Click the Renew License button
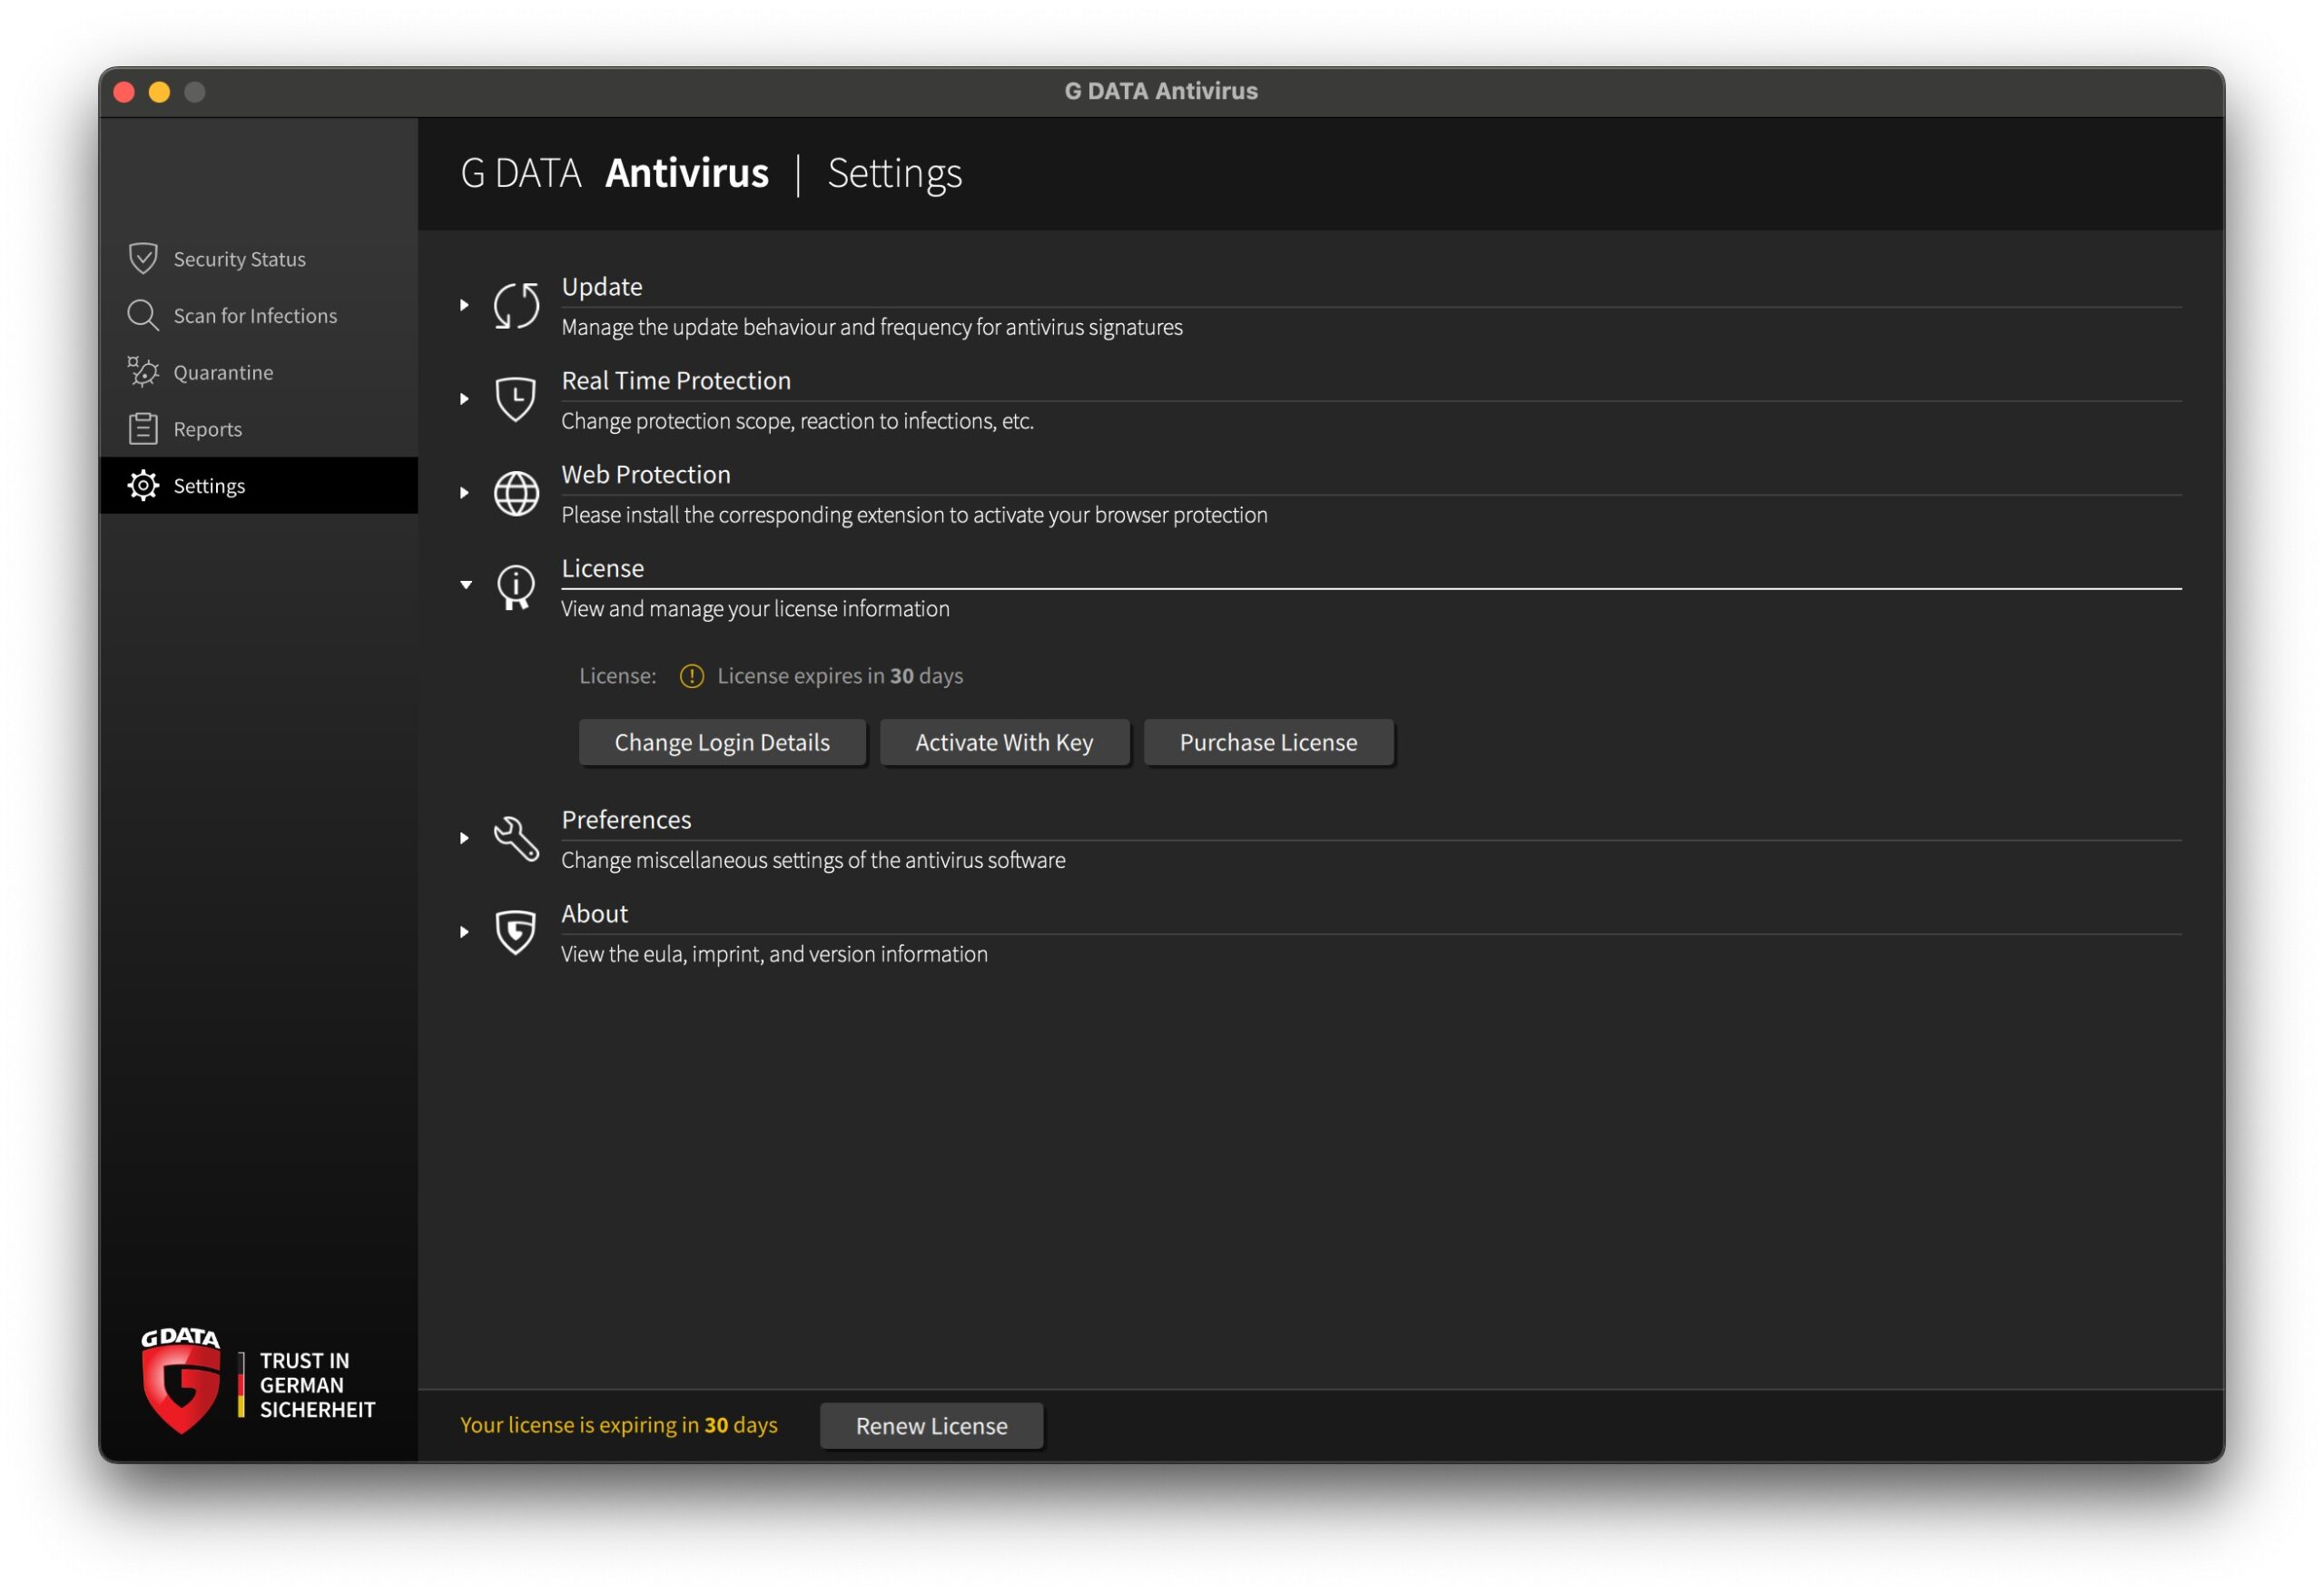This screenshot has height=1594, width=2324. point(931,1426)
